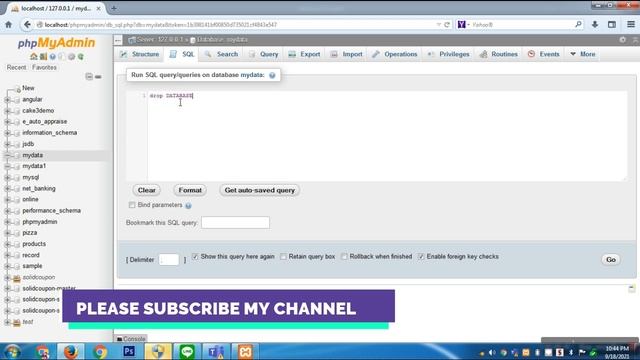Go back using the browser back arrow
Viewport: 640px width, 360px height.
[x=27, y=24]
